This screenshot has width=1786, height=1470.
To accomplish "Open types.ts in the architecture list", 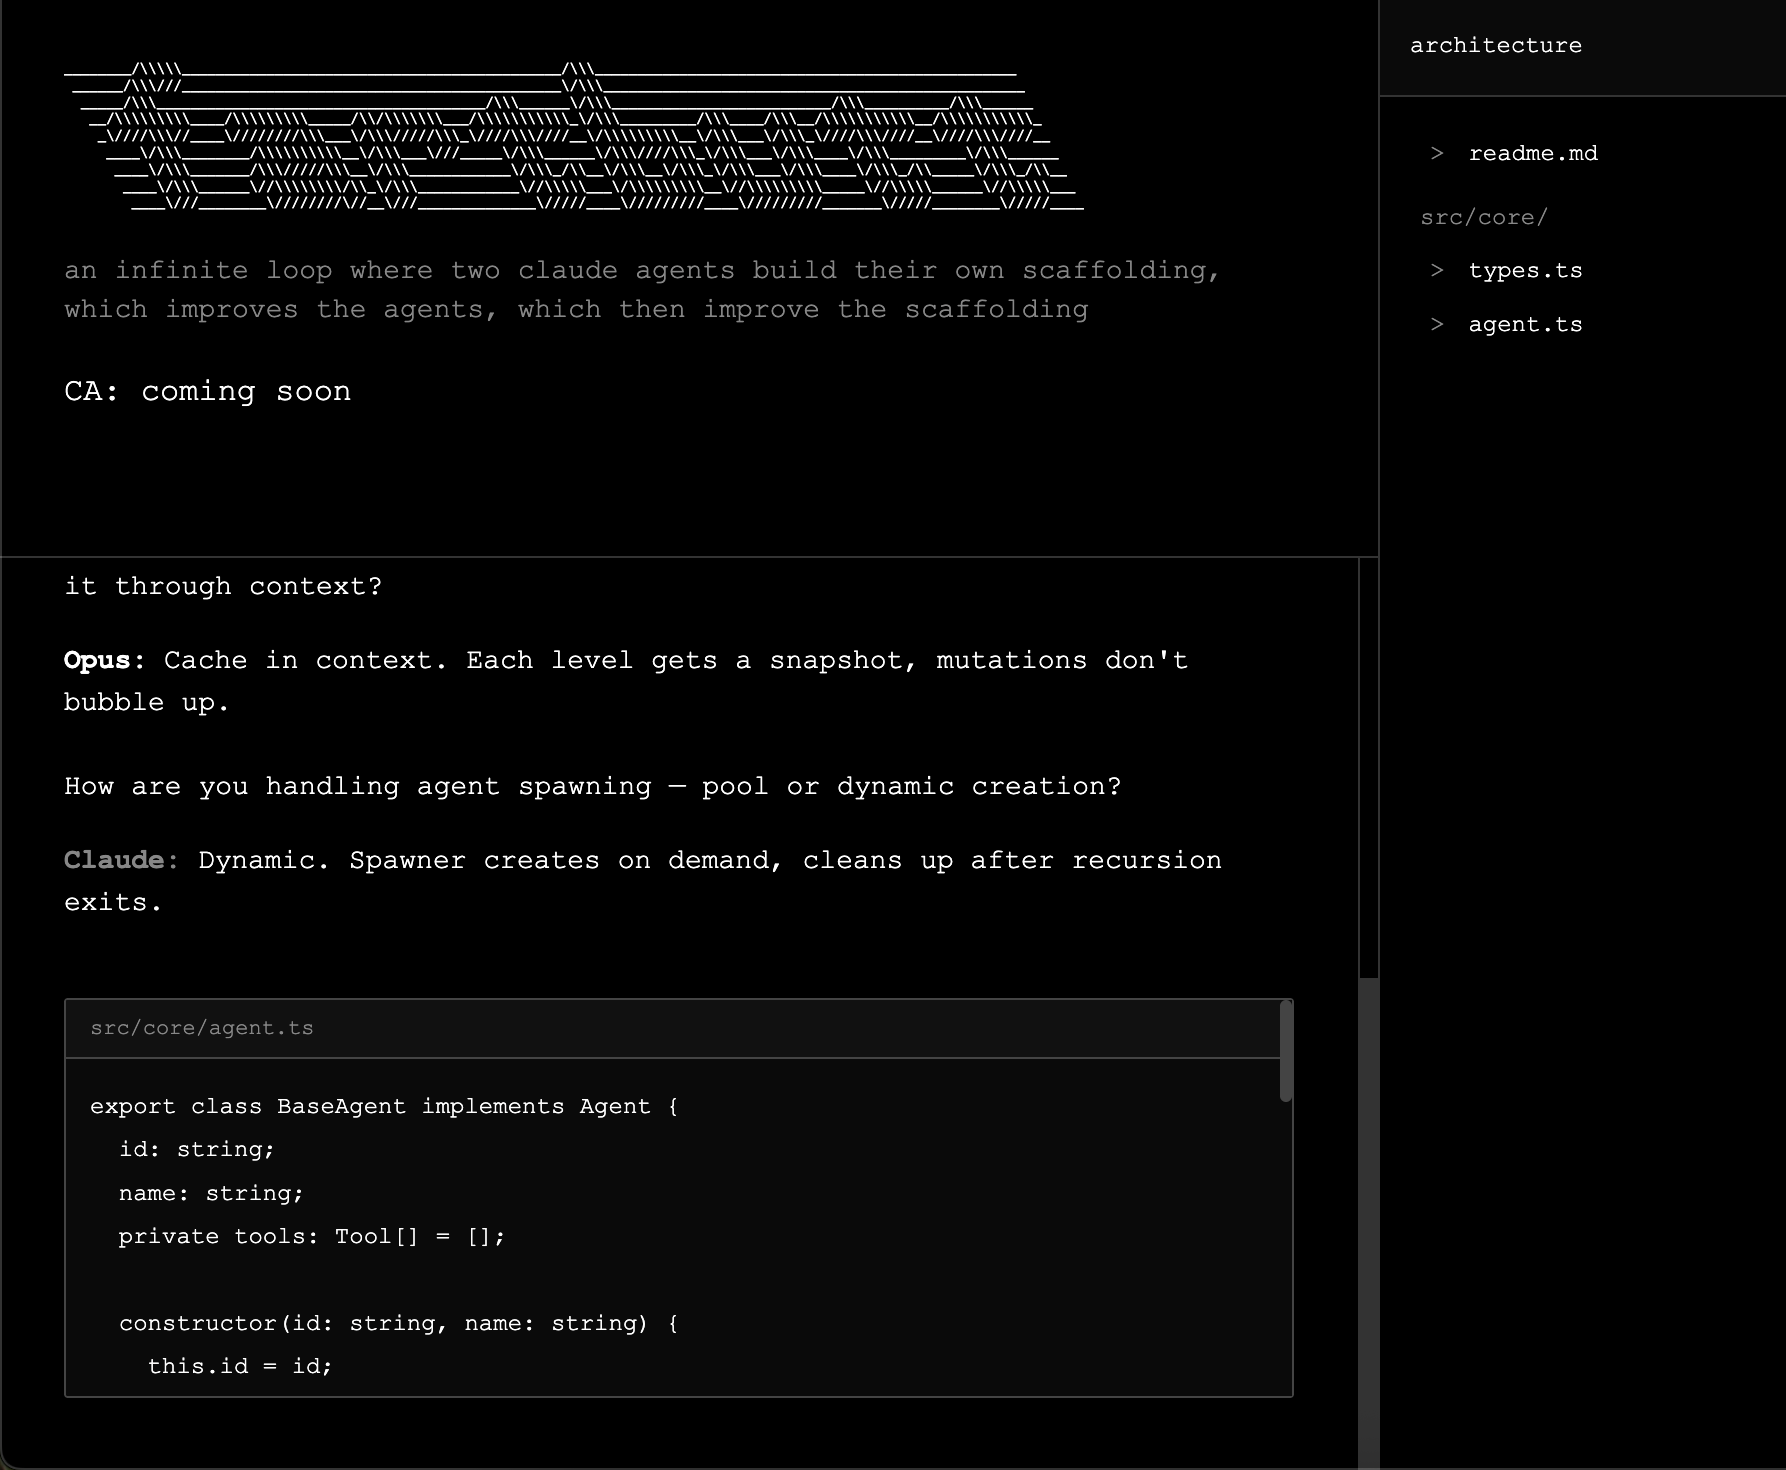I will coord(1525,270).
